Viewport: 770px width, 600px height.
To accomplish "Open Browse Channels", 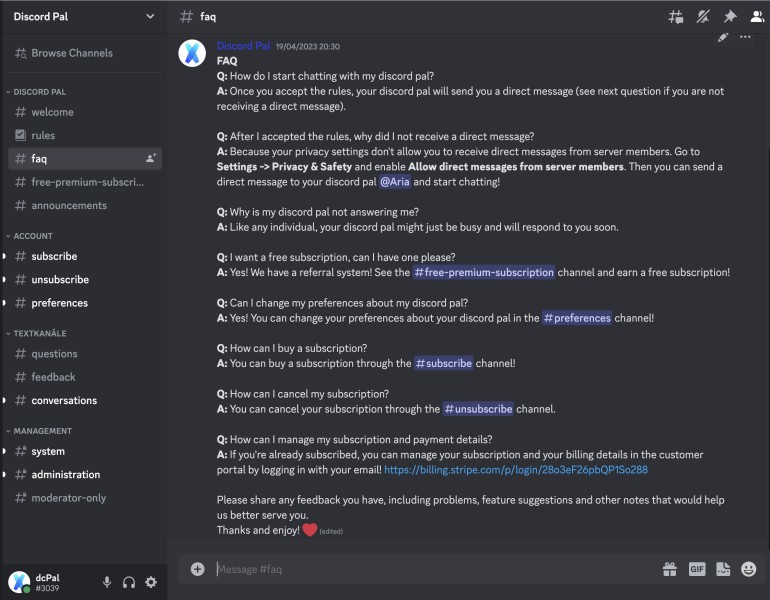I will tap(71, 53).
